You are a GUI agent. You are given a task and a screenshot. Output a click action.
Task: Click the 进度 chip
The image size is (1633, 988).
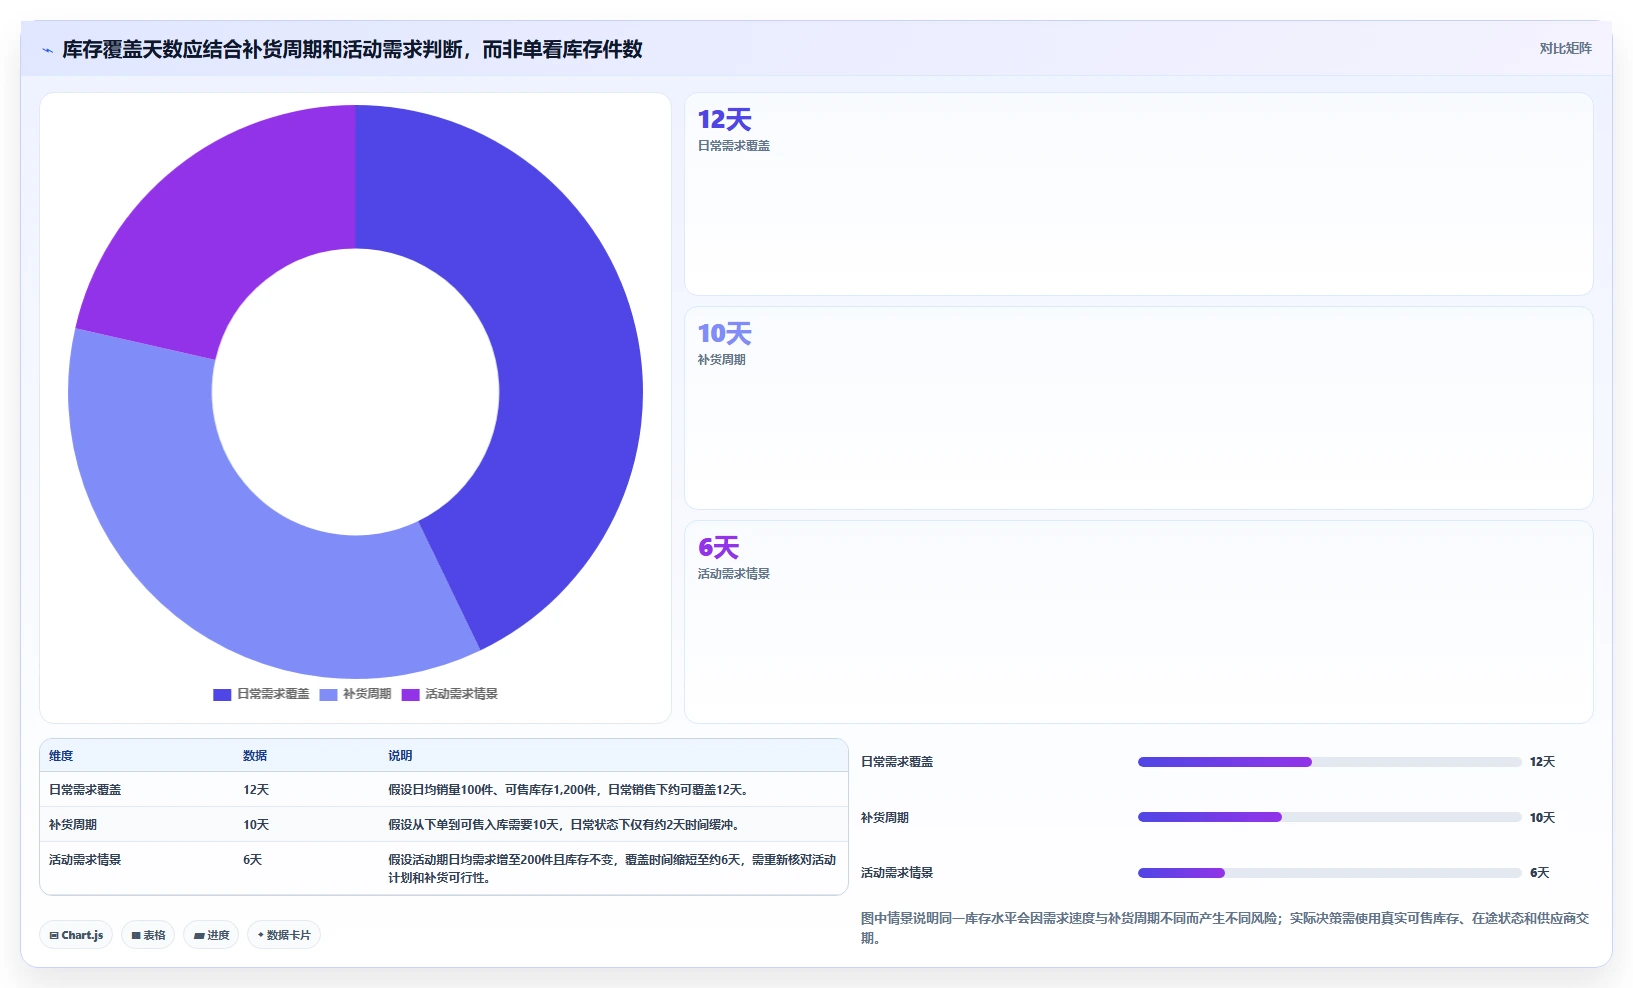(x=211, y=935)
